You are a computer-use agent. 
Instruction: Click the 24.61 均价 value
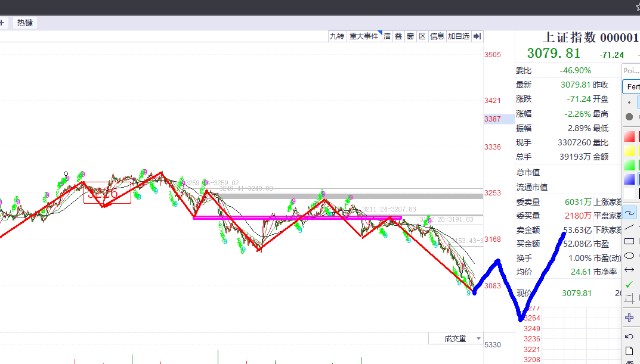pos(581,271)
